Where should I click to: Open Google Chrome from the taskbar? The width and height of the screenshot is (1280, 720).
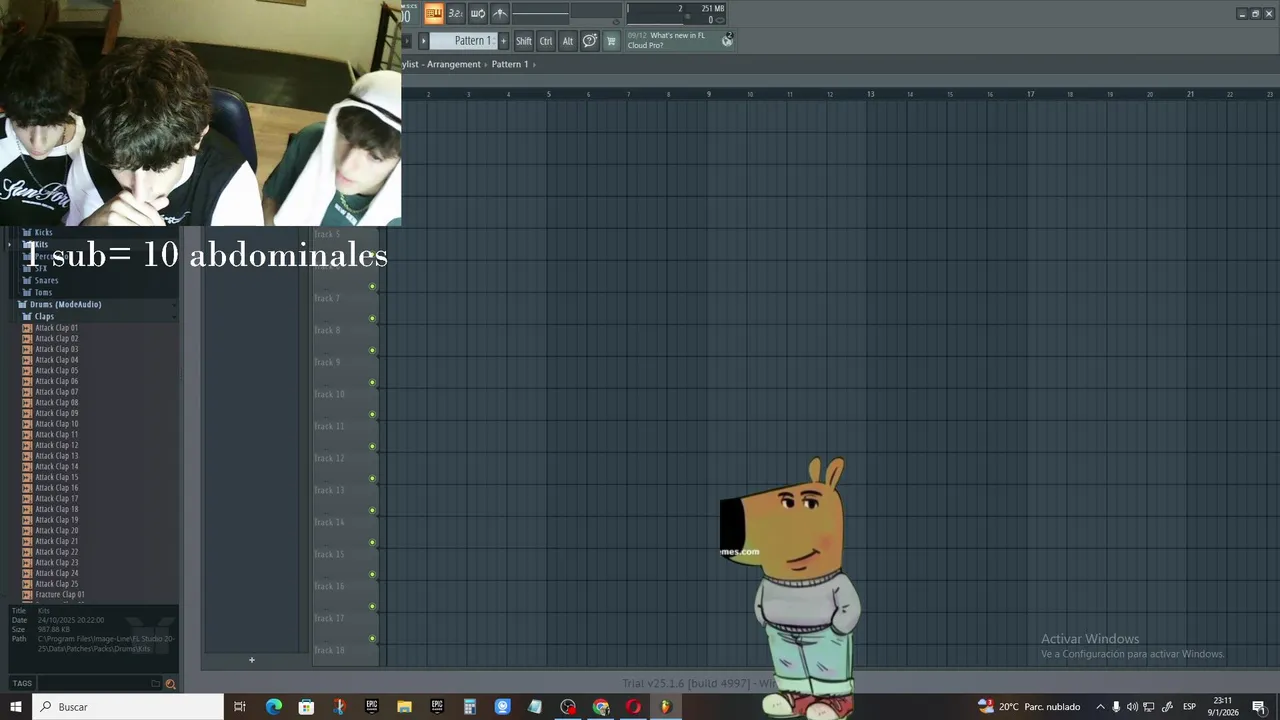(601, 707)
